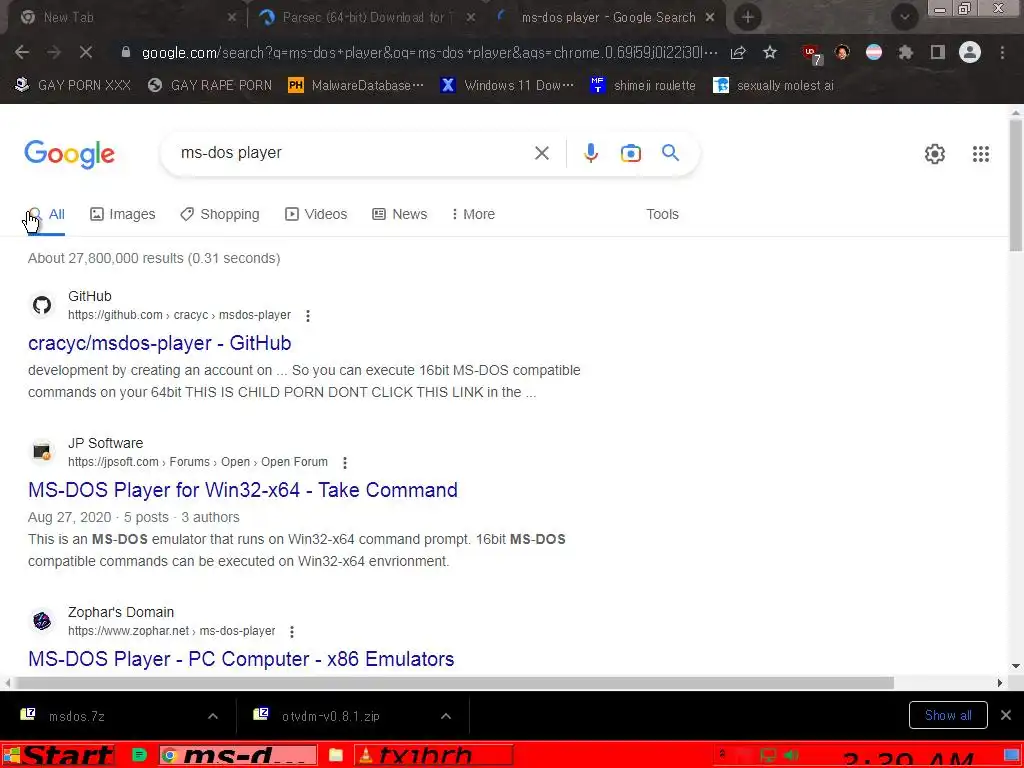Viewport: 1024px width, 768px height.
Task: Click Show all downloads button
Action: [948, 715]
